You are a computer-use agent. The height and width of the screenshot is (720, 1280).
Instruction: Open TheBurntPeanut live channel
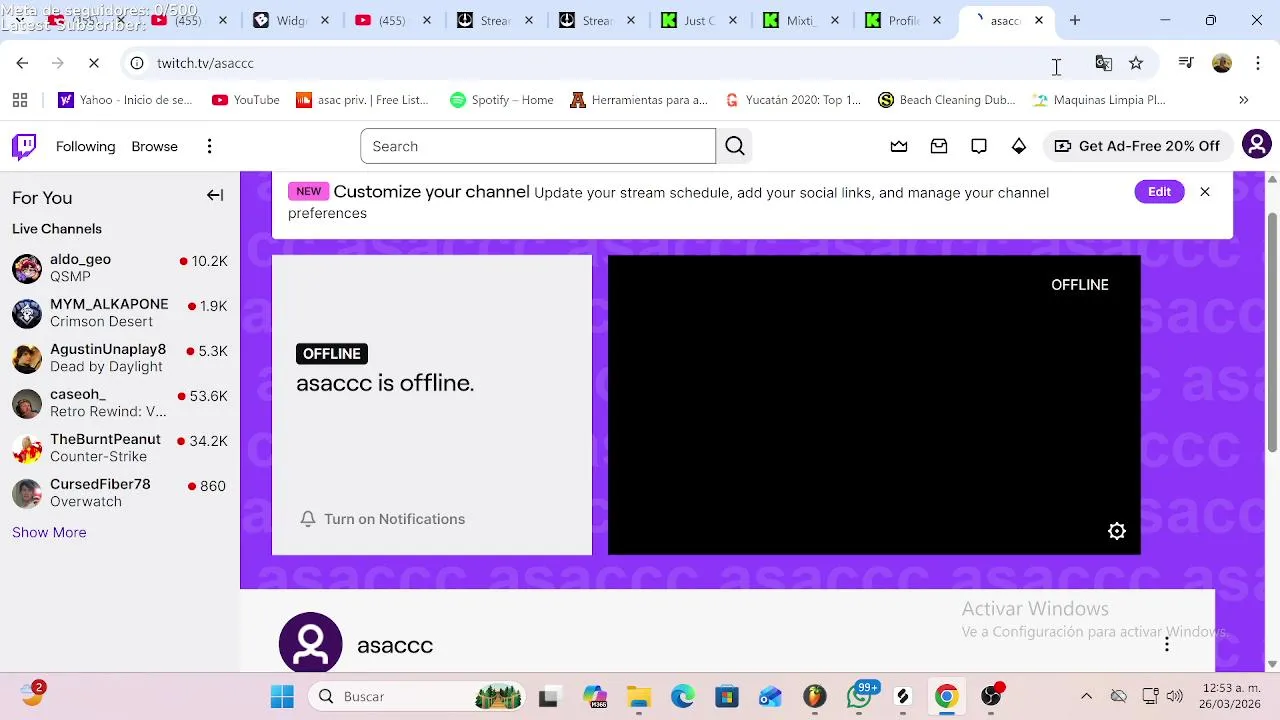(x=120, y=448)
